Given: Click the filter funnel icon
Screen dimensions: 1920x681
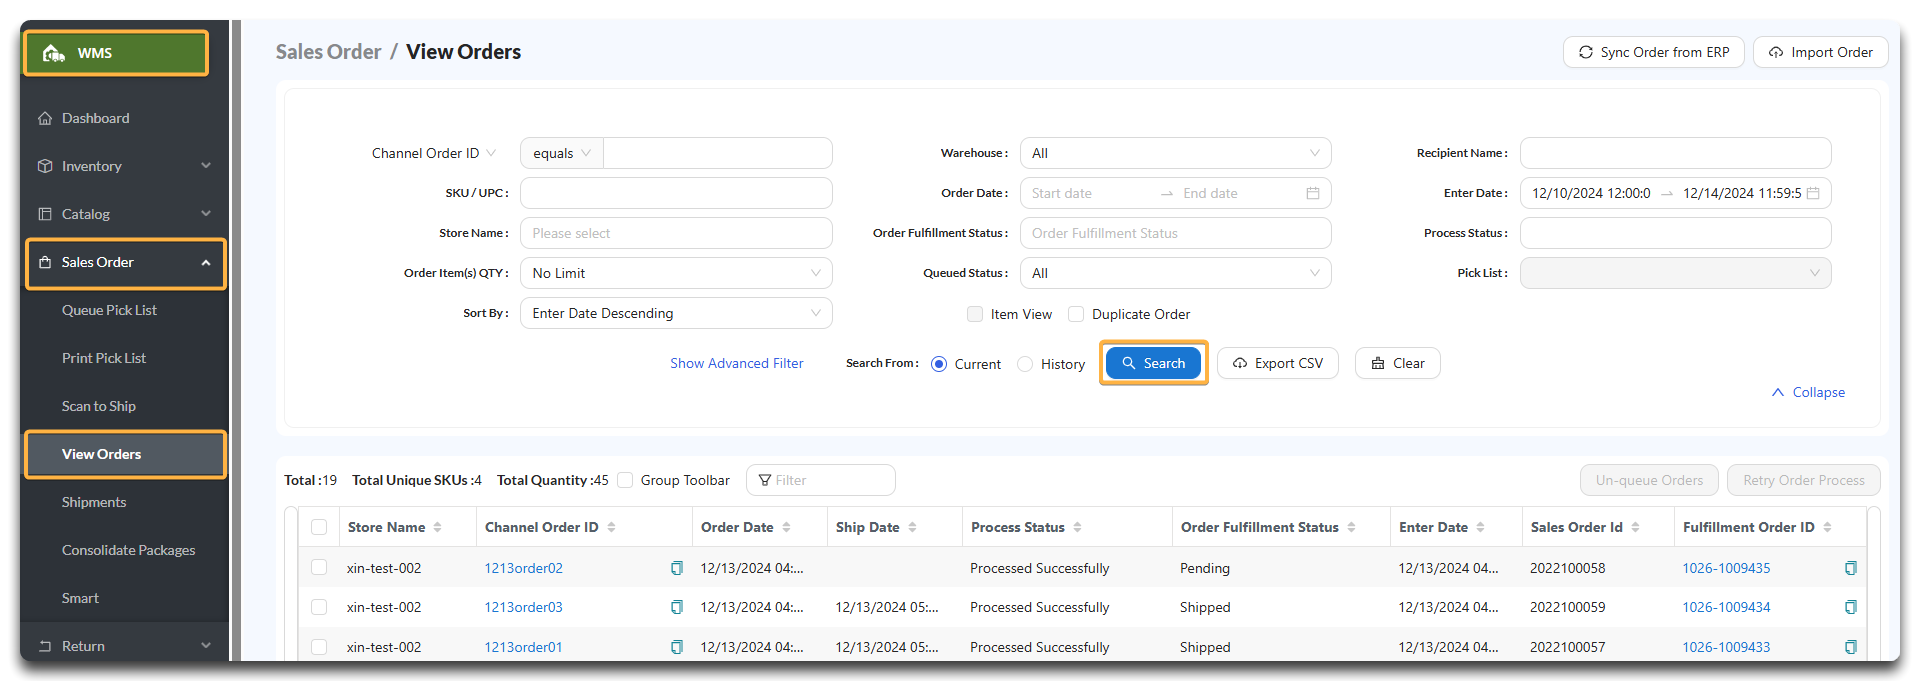Looking at the screenshot, I should [x=765, y=480].
